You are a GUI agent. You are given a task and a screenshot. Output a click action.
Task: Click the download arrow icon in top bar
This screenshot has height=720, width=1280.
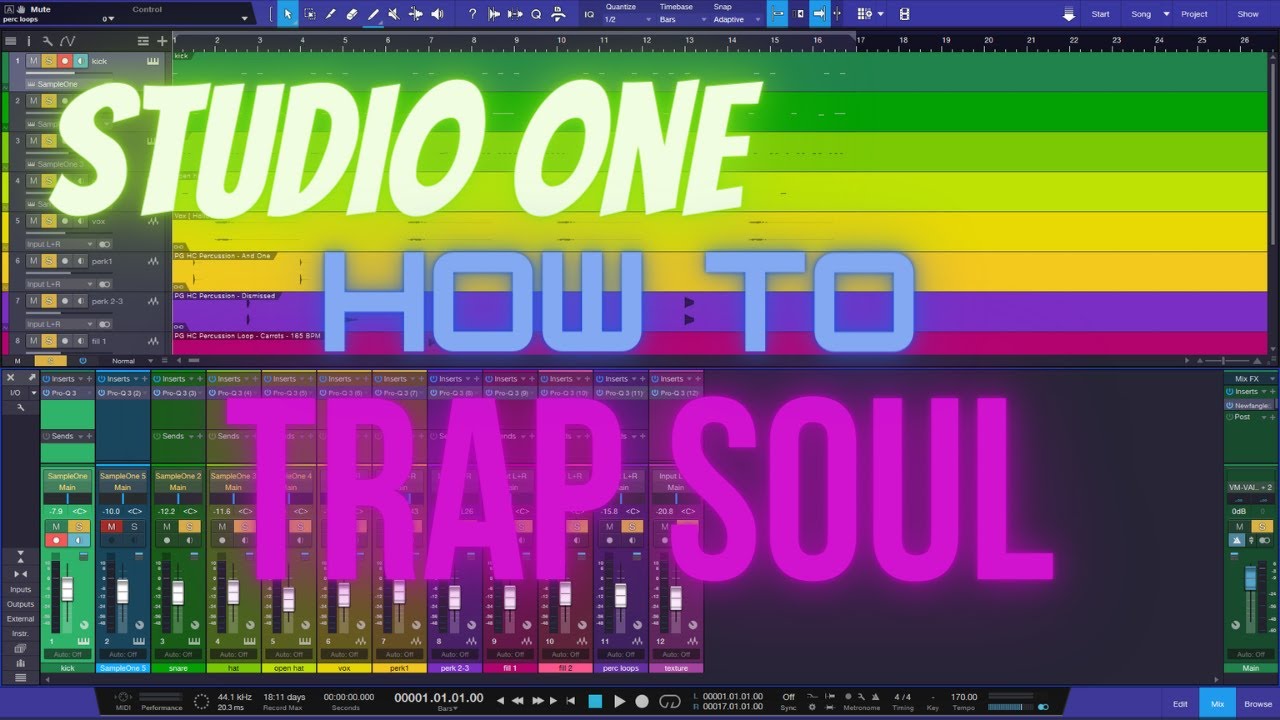1069,14
